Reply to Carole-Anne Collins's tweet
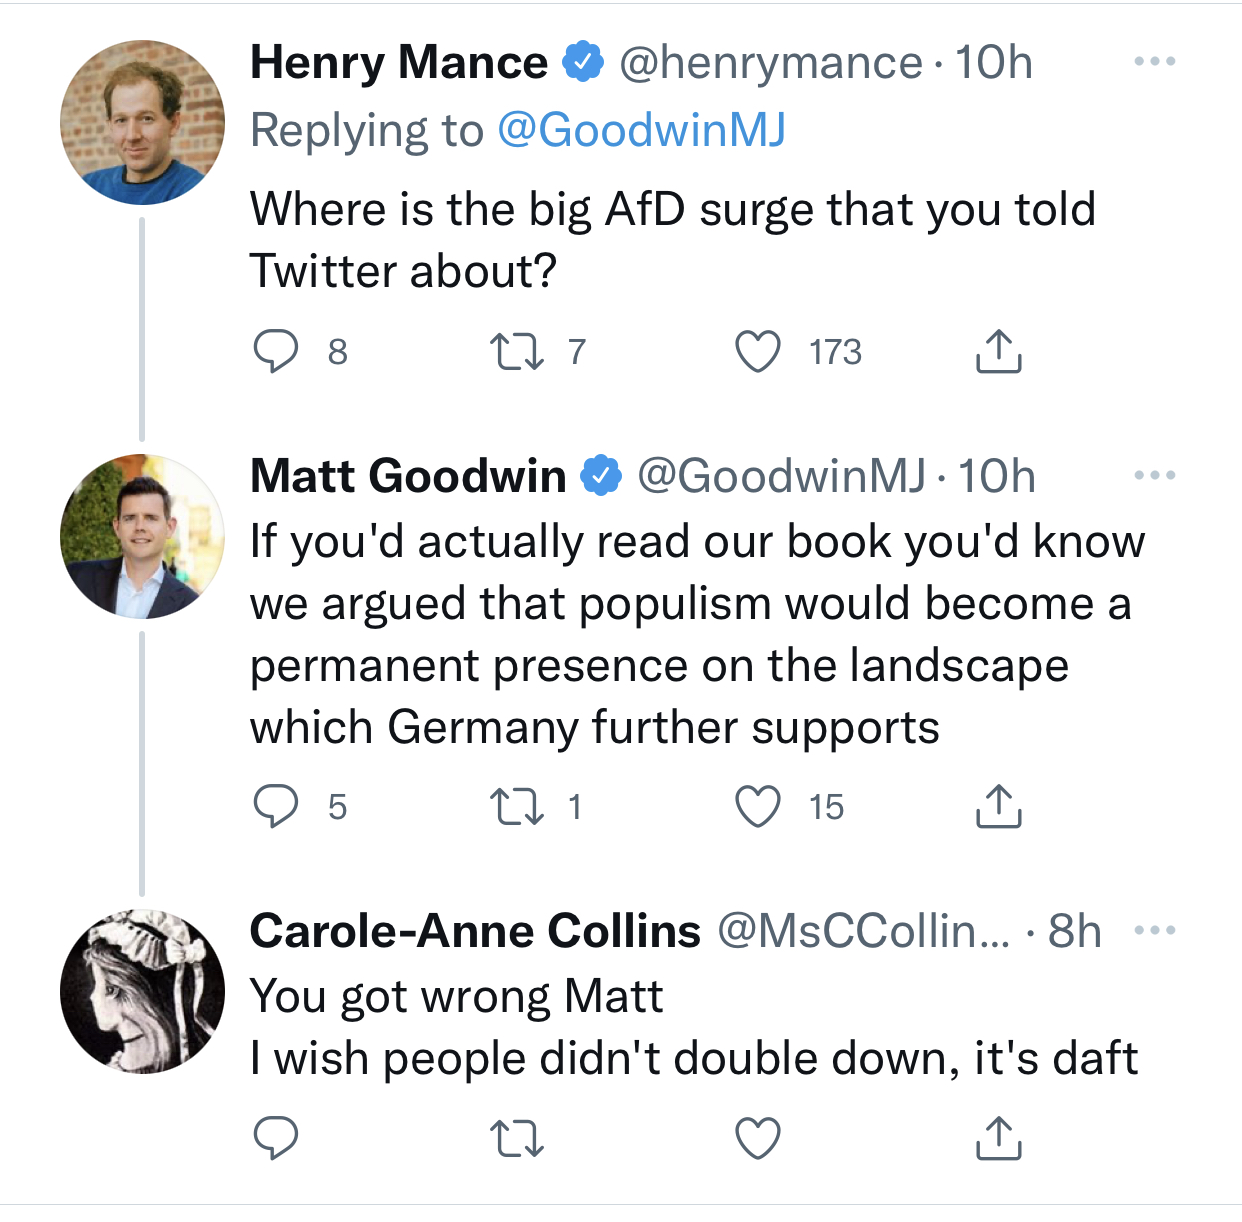 [275, 1138]
